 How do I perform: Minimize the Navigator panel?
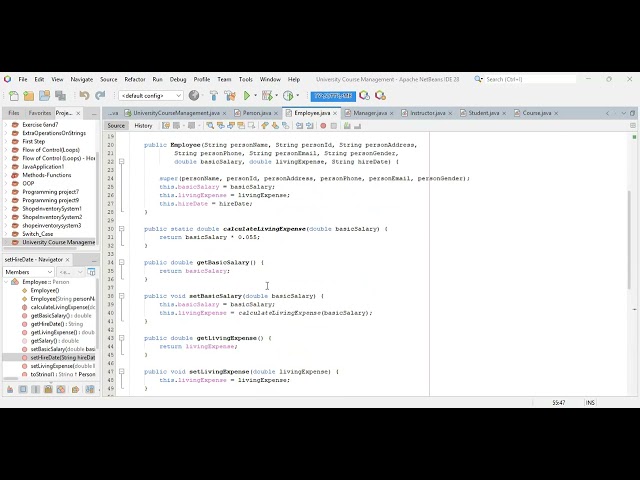coord(94,260)
